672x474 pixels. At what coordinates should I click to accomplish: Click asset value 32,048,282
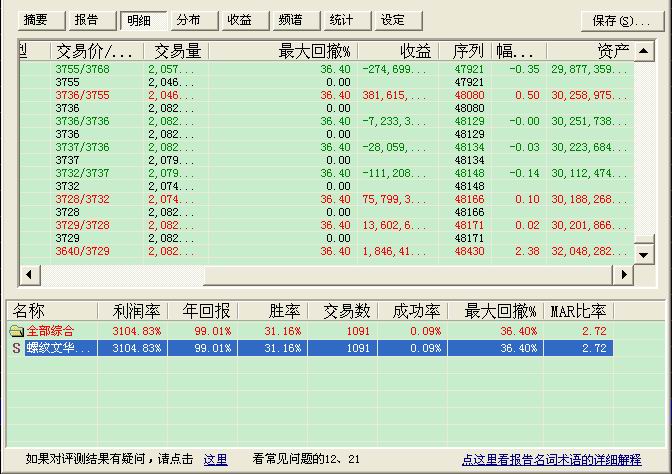click(589, 251)
